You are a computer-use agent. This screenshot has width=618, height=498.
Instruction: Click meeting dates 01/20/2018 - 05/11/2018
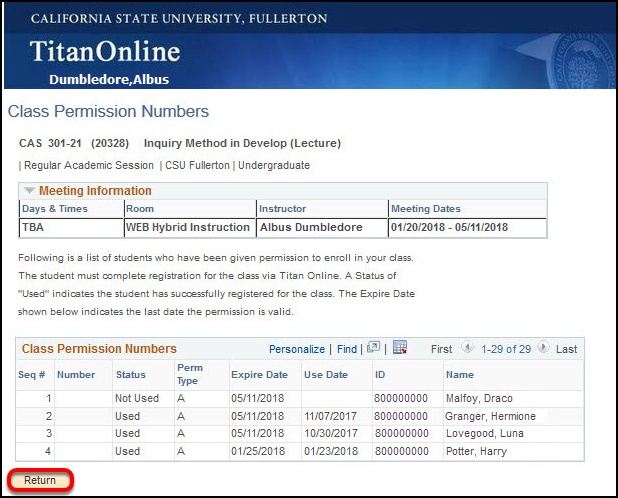(449, 227)
